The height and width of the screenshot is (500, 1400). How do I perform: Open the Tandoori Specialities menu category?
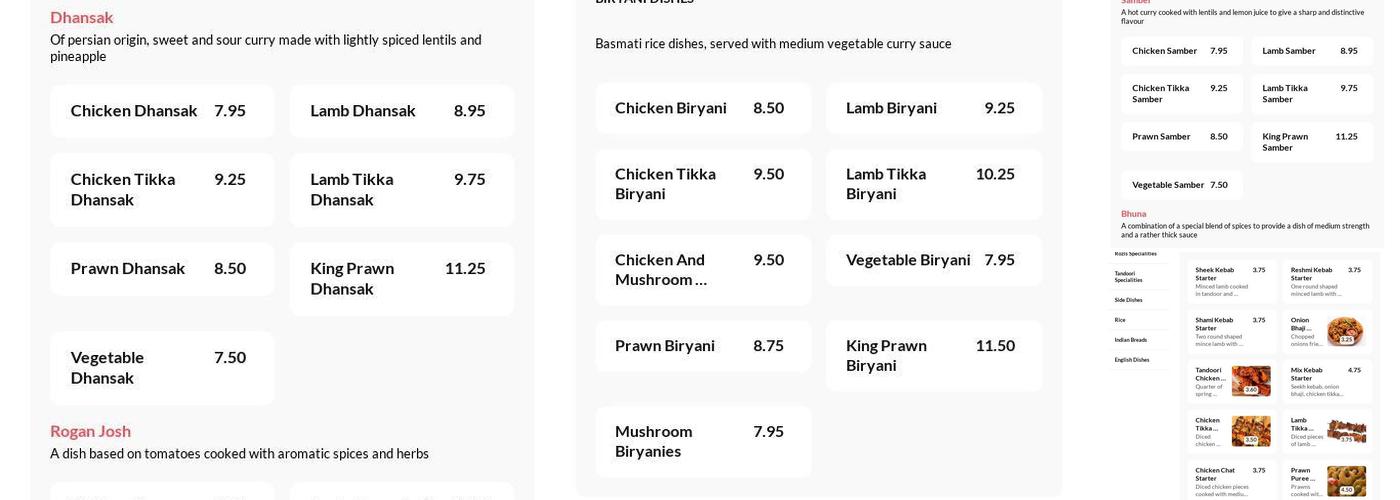1128,276
